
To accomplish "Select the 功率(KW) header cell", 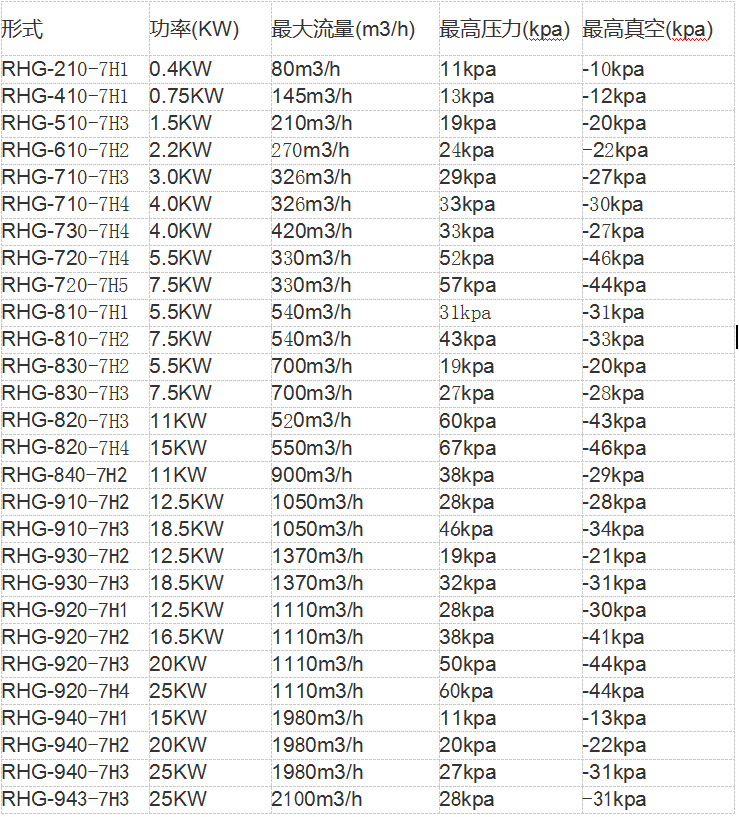I will tap(195, 30).
